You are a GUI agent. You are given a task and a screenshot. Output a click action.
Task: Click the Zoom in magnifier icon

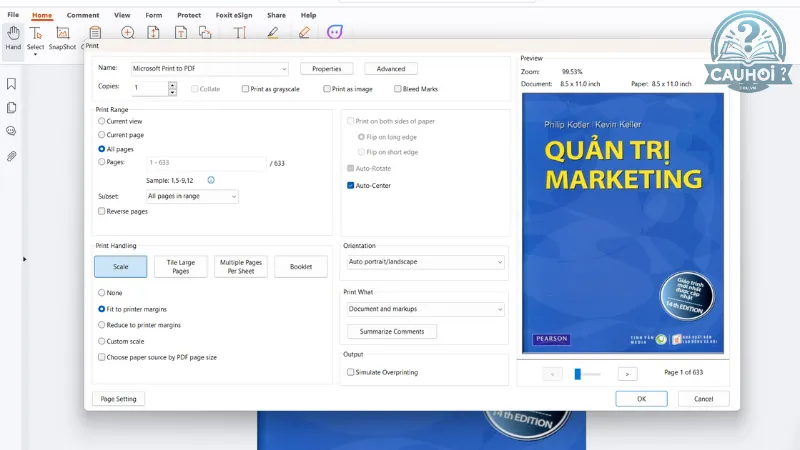pyautogui.click(x=128, y=33)
